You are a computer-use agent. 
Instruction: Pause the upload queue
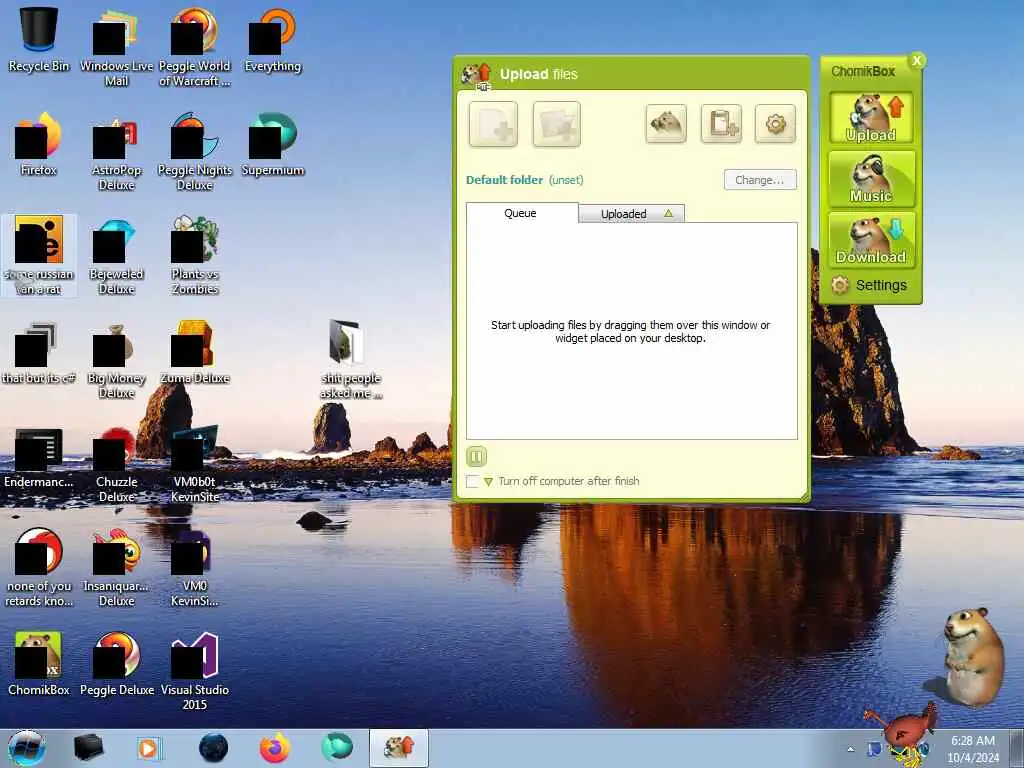point(476,456)
